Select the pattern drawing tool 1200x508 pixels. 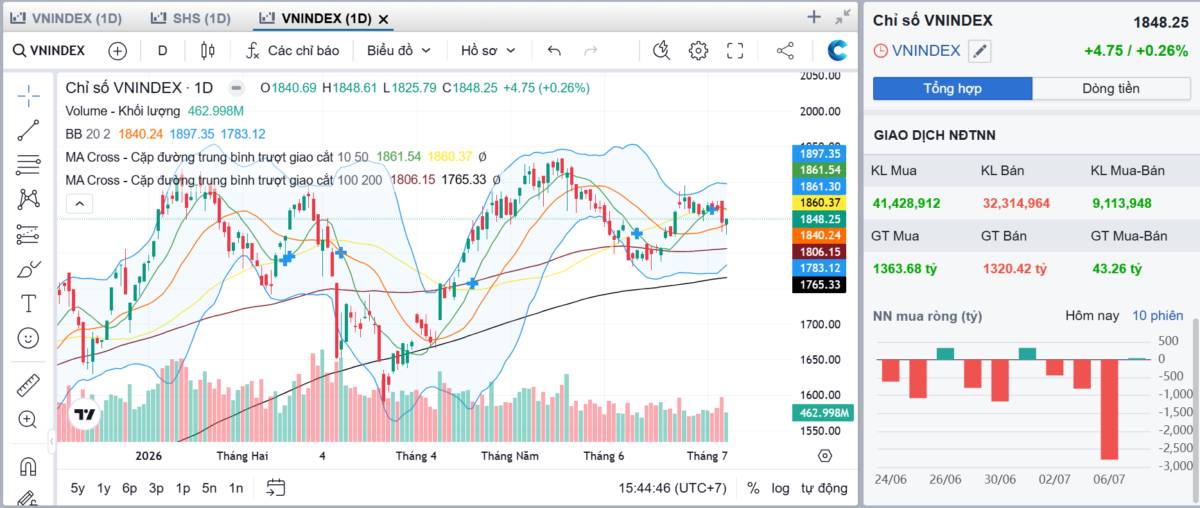pos(28,199)
